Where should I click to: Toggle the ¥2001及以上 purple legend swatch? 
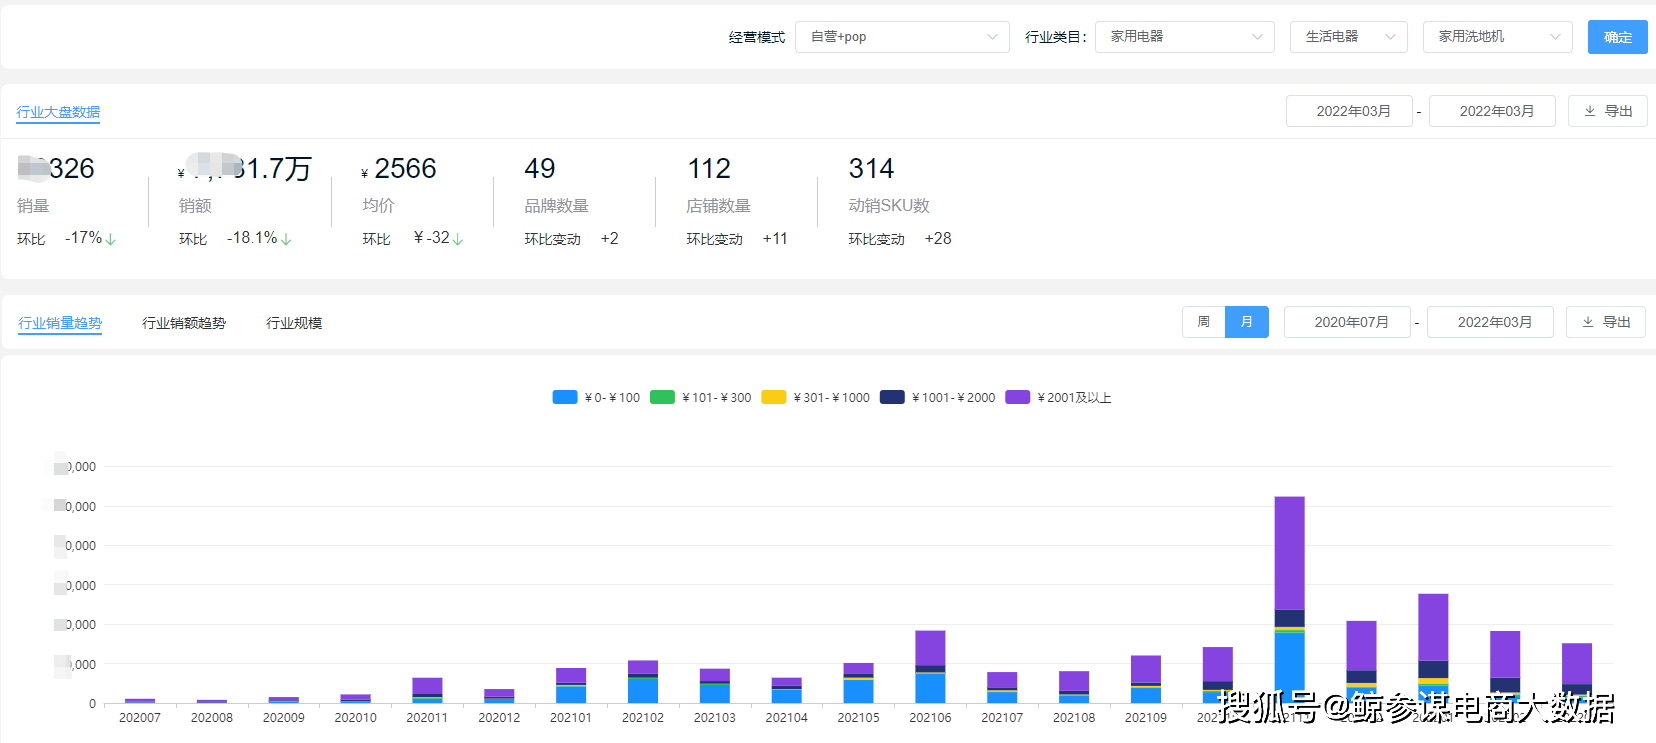point(1018,397)
